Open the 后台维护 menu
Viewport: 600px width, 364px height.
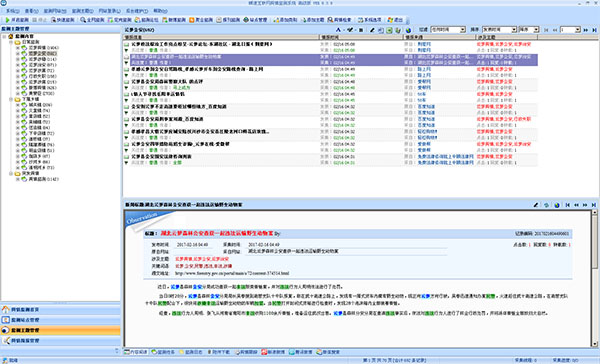point(137,11)
